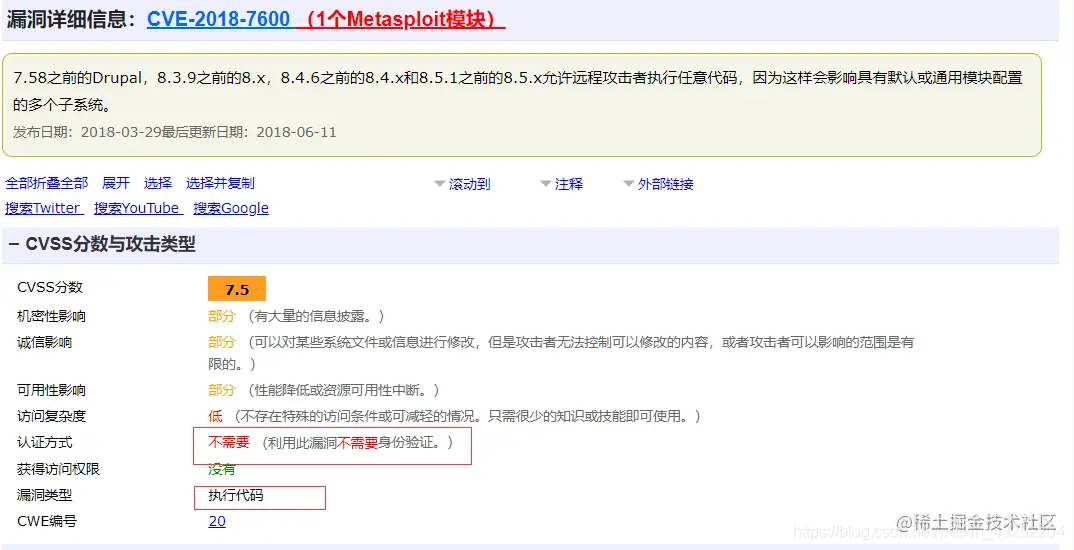1074x550 pixels.
Task: Click the 没有 access gained value
Action: point(222,469)
